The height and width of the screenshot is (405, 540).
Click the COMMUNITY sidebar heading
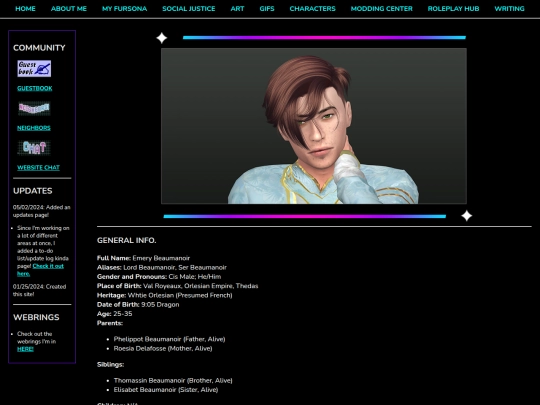point(39,48)
